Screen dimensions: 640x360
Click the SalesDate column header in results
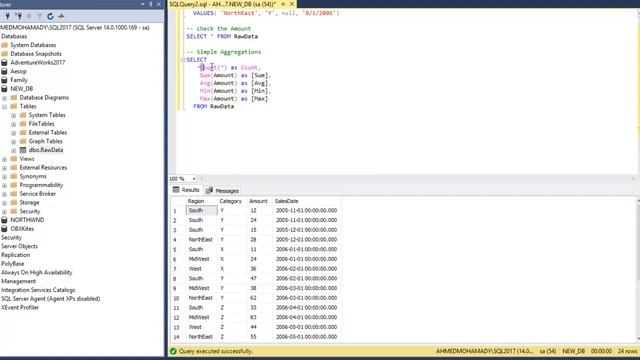(x=307, y=201)
